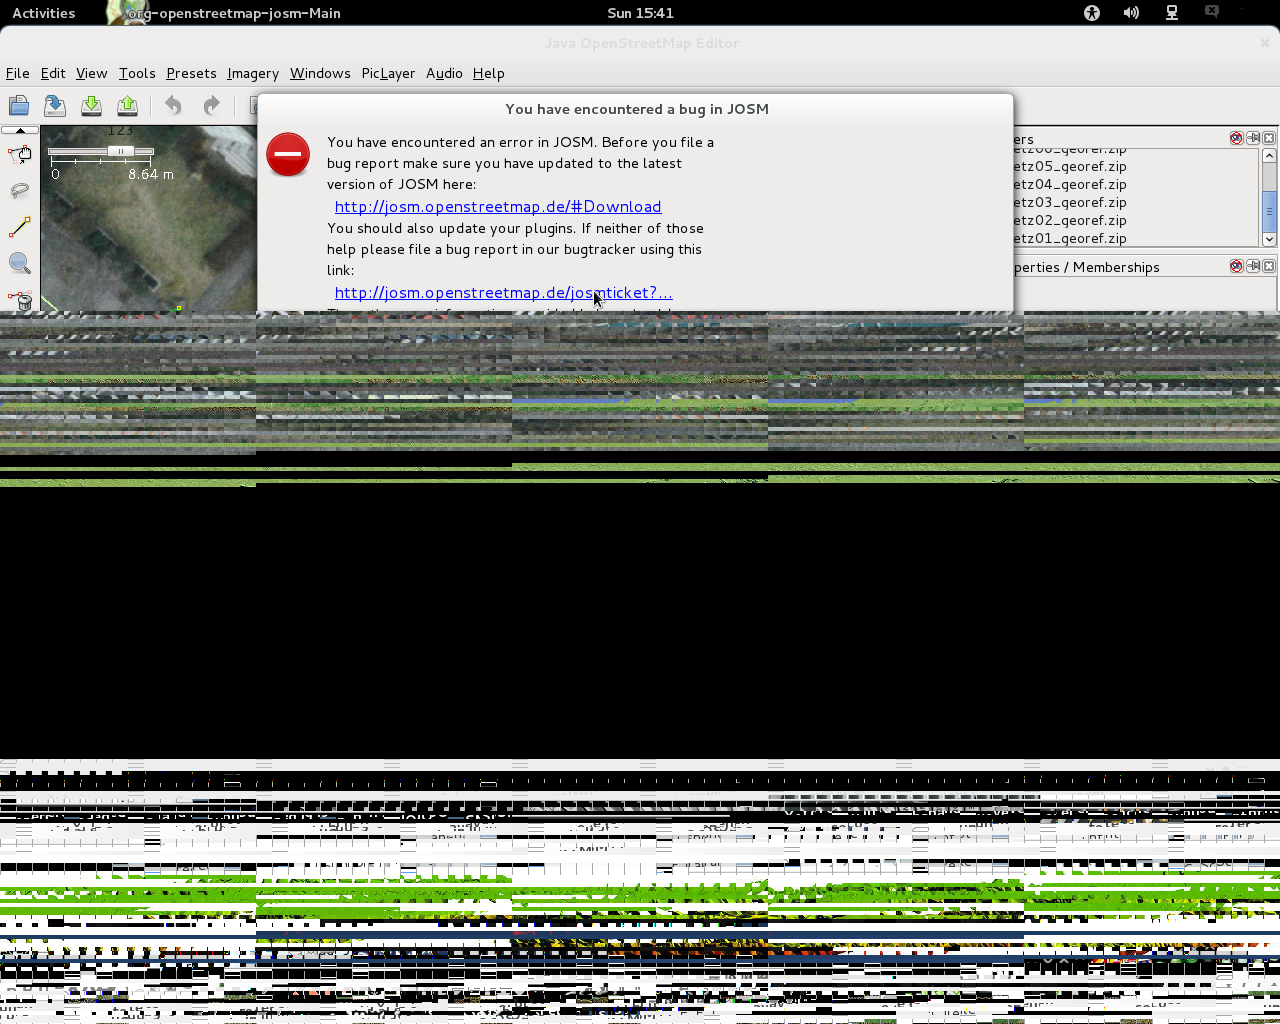
Task: Pin the Layers panel
Action: [x=1253, y=138]
